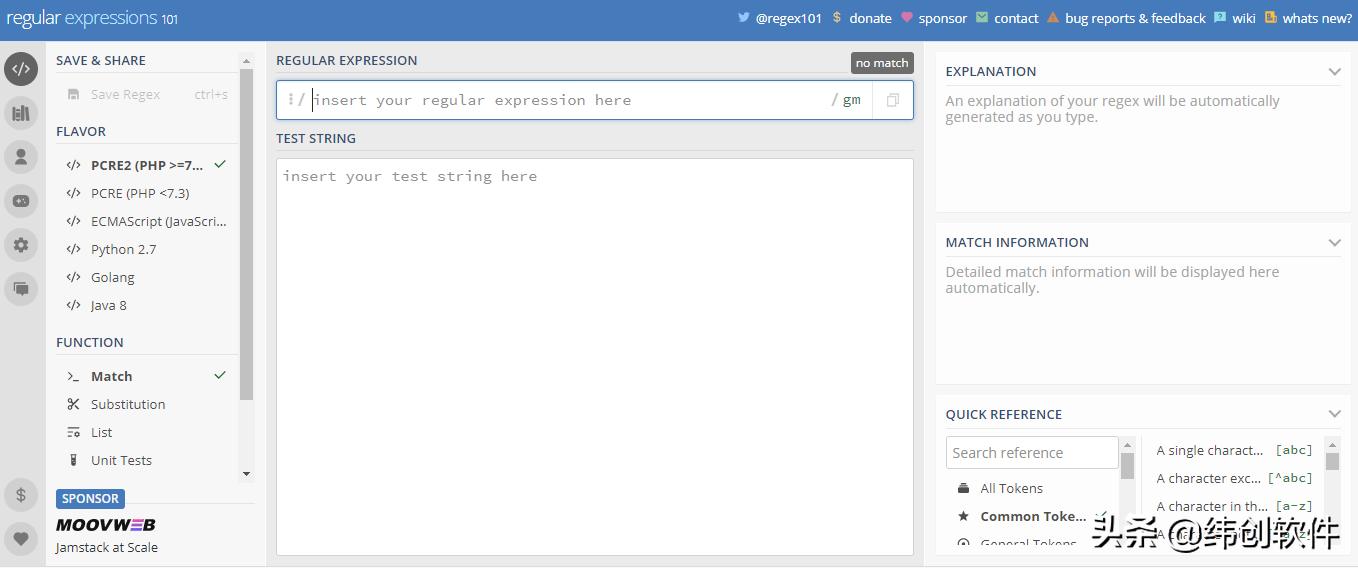Click the Search reference field
Viewport: 1358px width, 568px height.
tap(1032, 452)
